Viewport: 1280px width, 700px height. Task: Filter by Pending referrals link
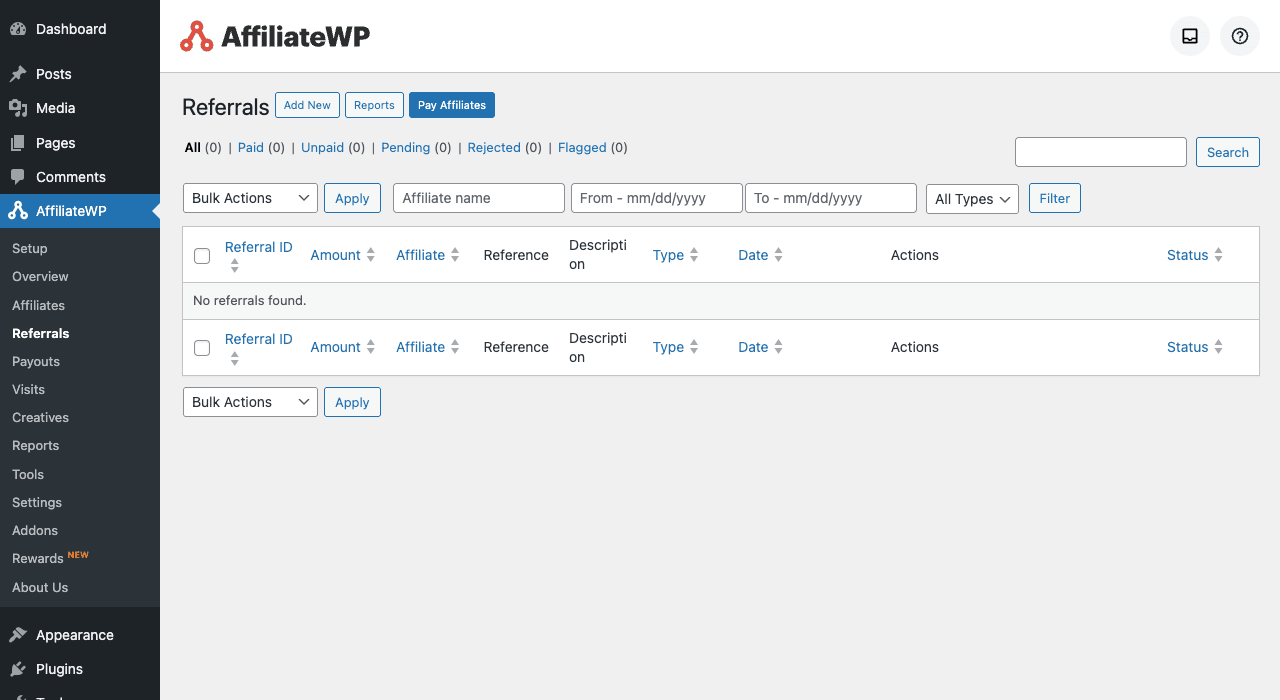tap(405, 147)
